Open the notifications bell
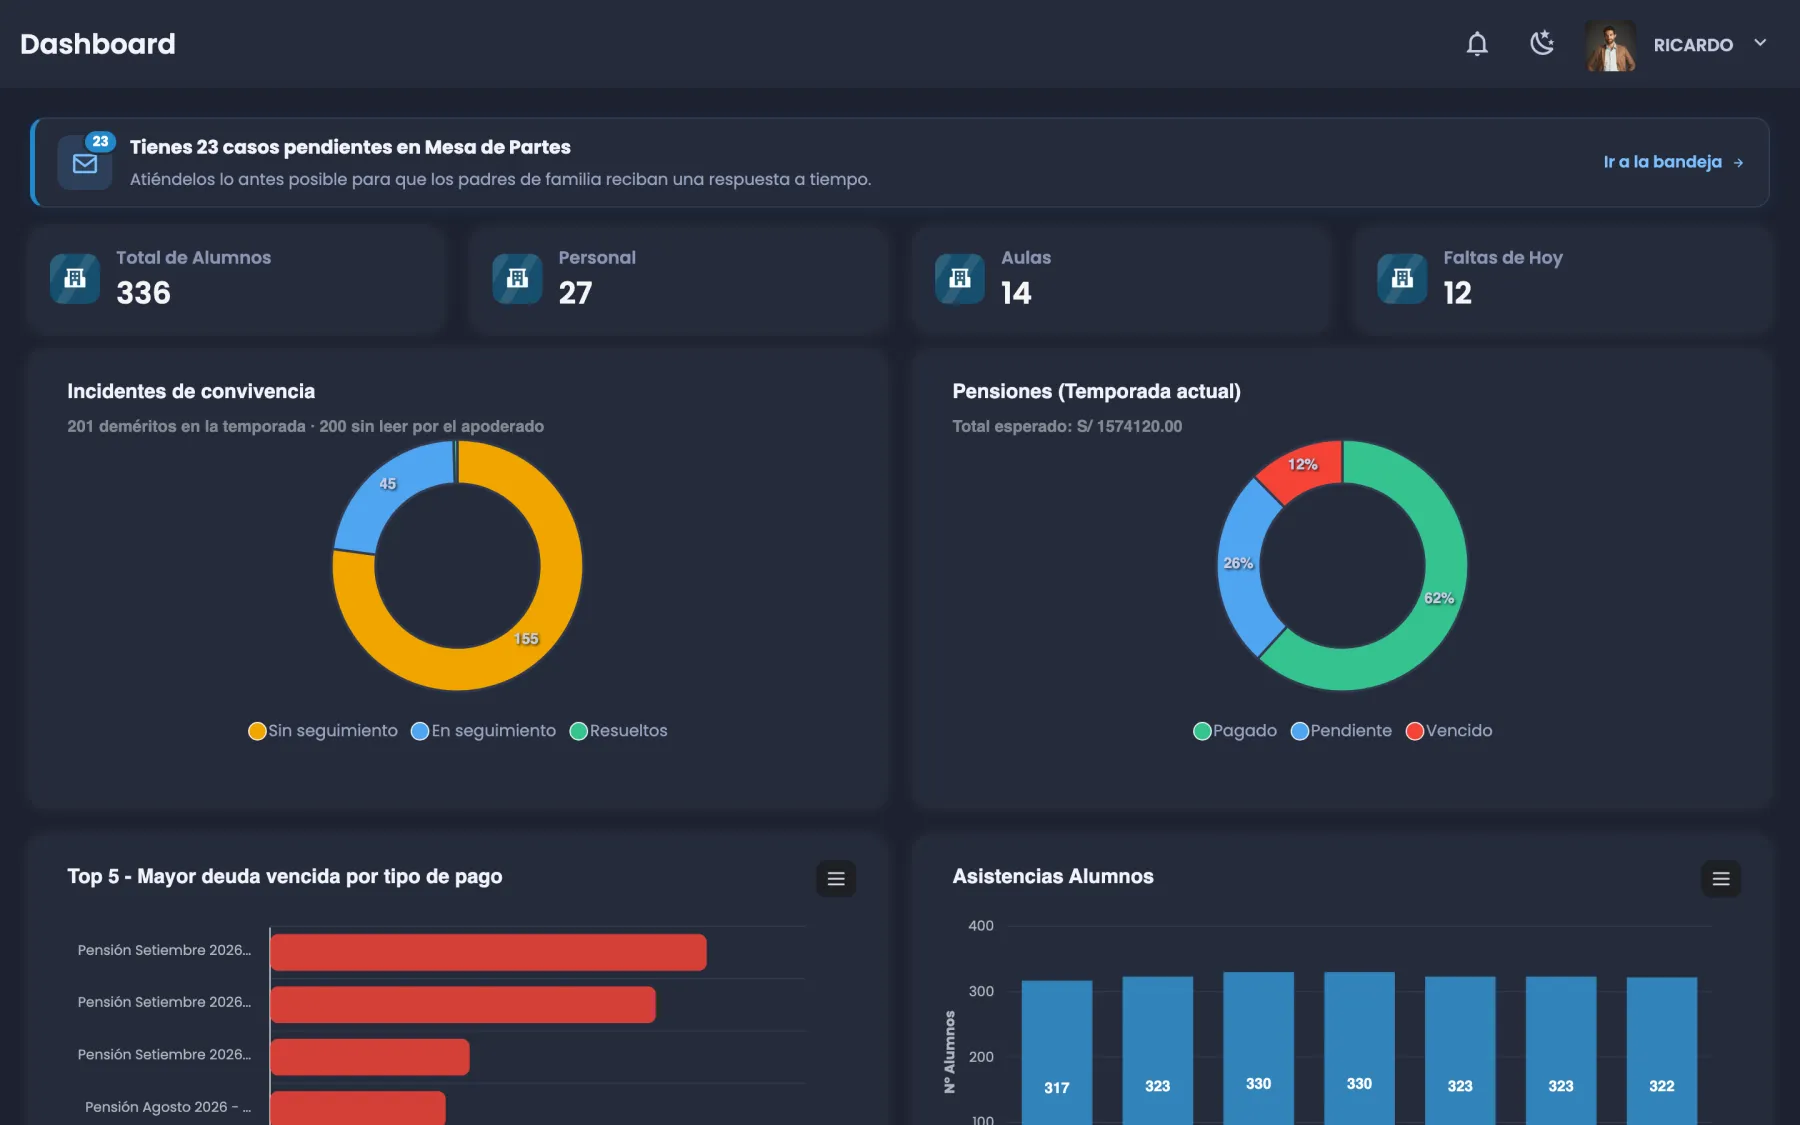 tap(1477, 44)
